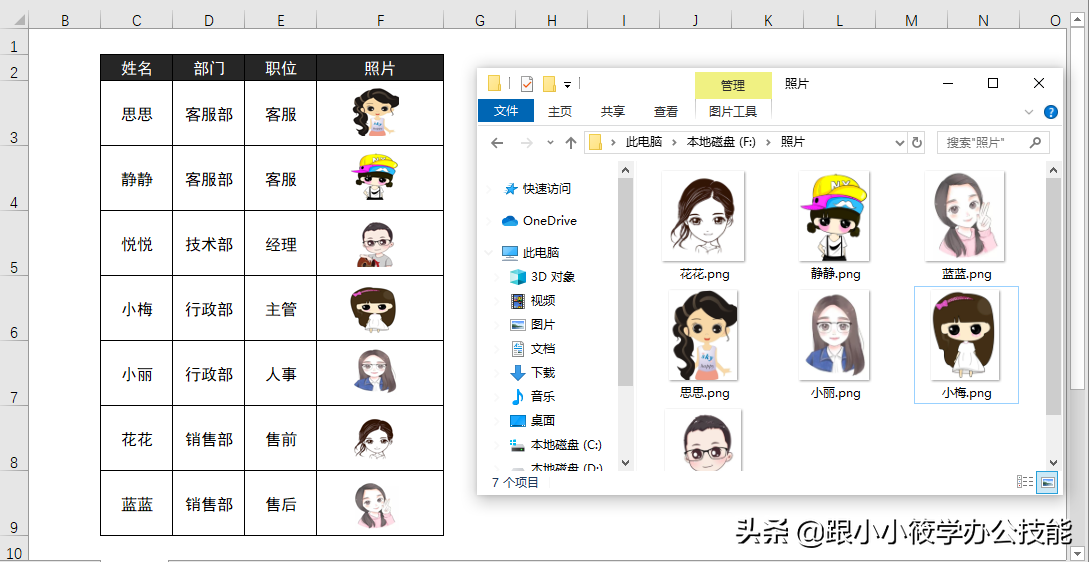This screenshot has width=1089, height=562.
Task: Select the 小梅.png thumbnail
Action: click(x=965, y=336)
